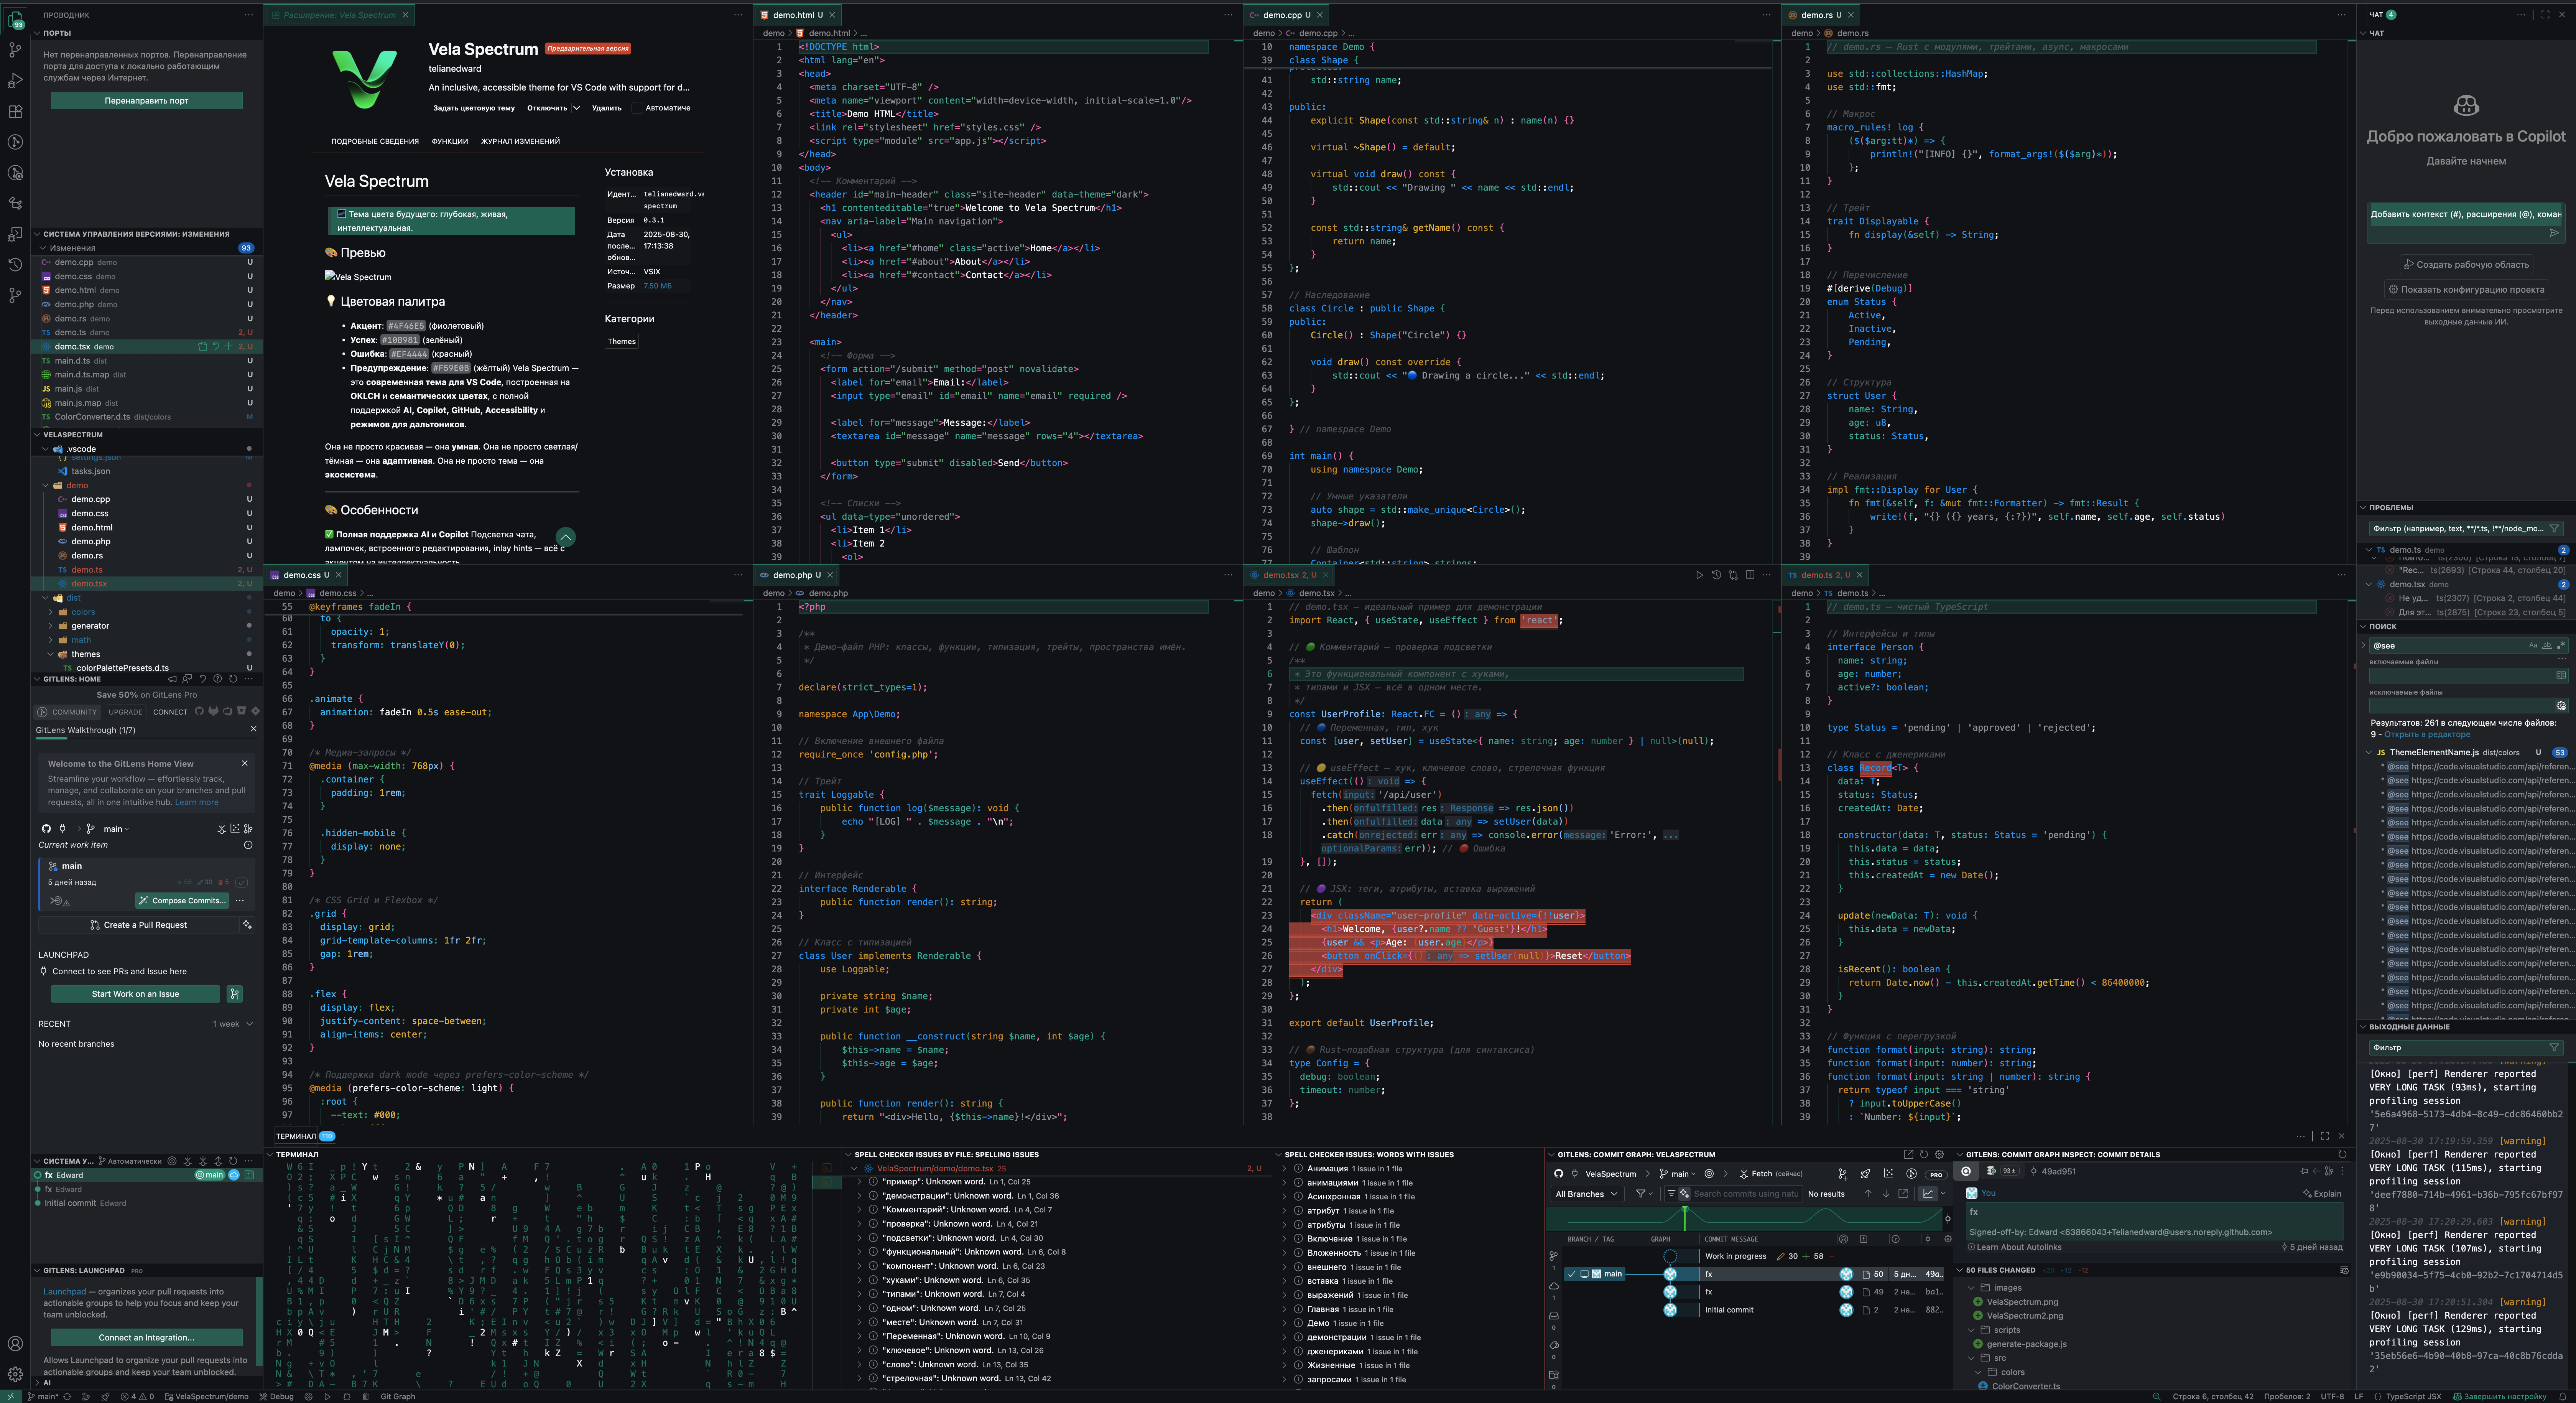Click Задать цветовую тему button

tap(474, 108)
